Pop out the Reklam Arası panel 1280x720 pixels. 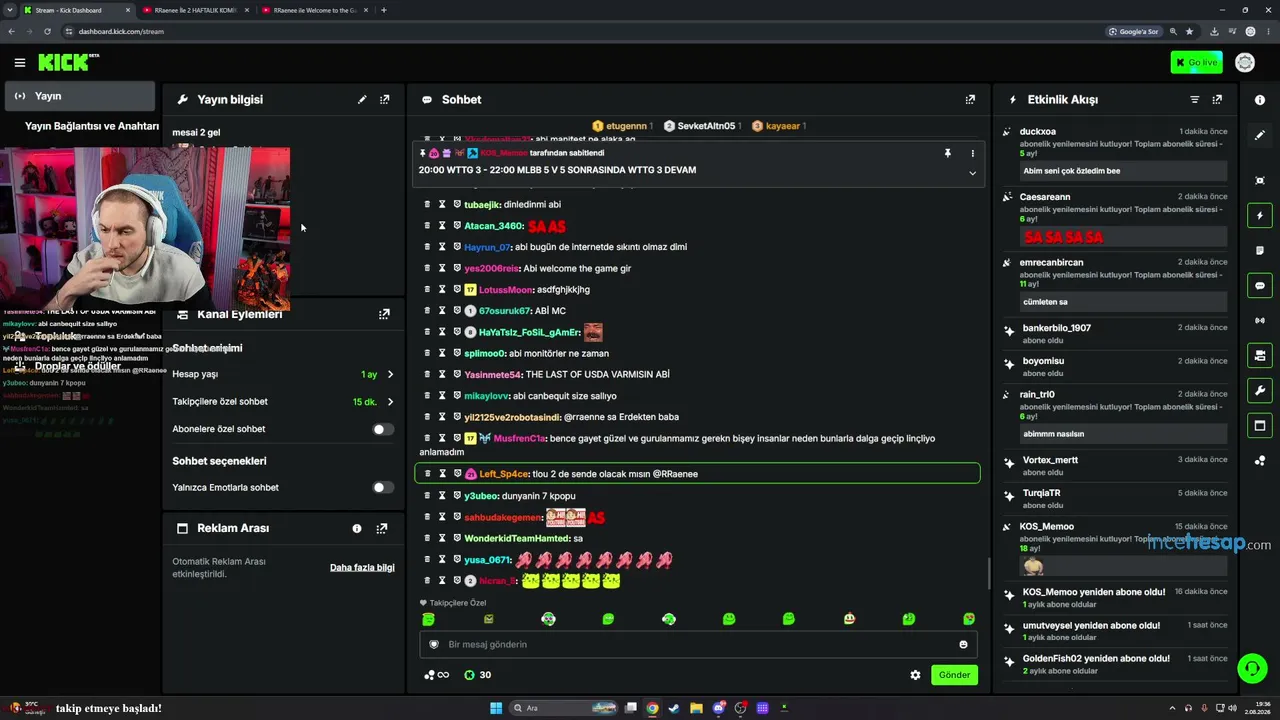[x=382, y=528]
